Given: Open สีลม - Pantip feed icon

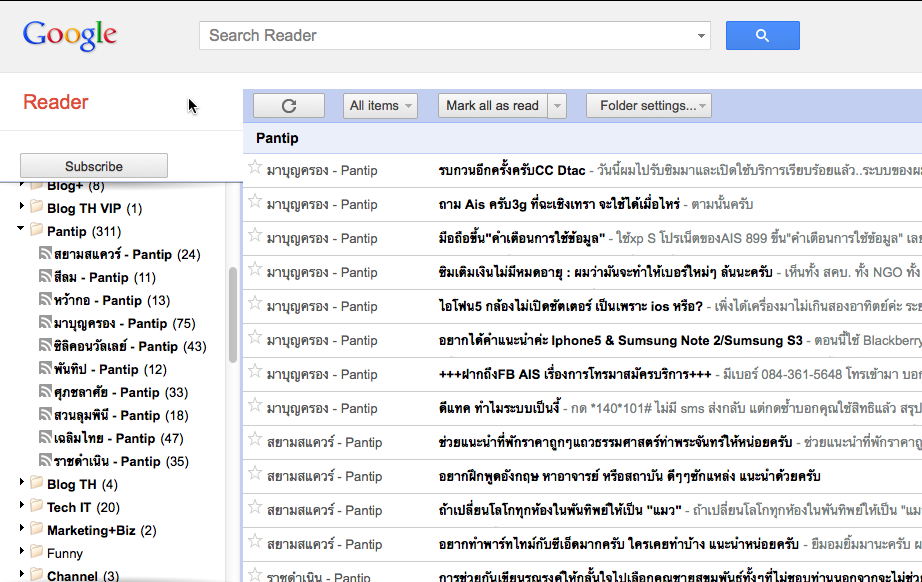Looking at the screenshot, I should click(x=45, y=276).
